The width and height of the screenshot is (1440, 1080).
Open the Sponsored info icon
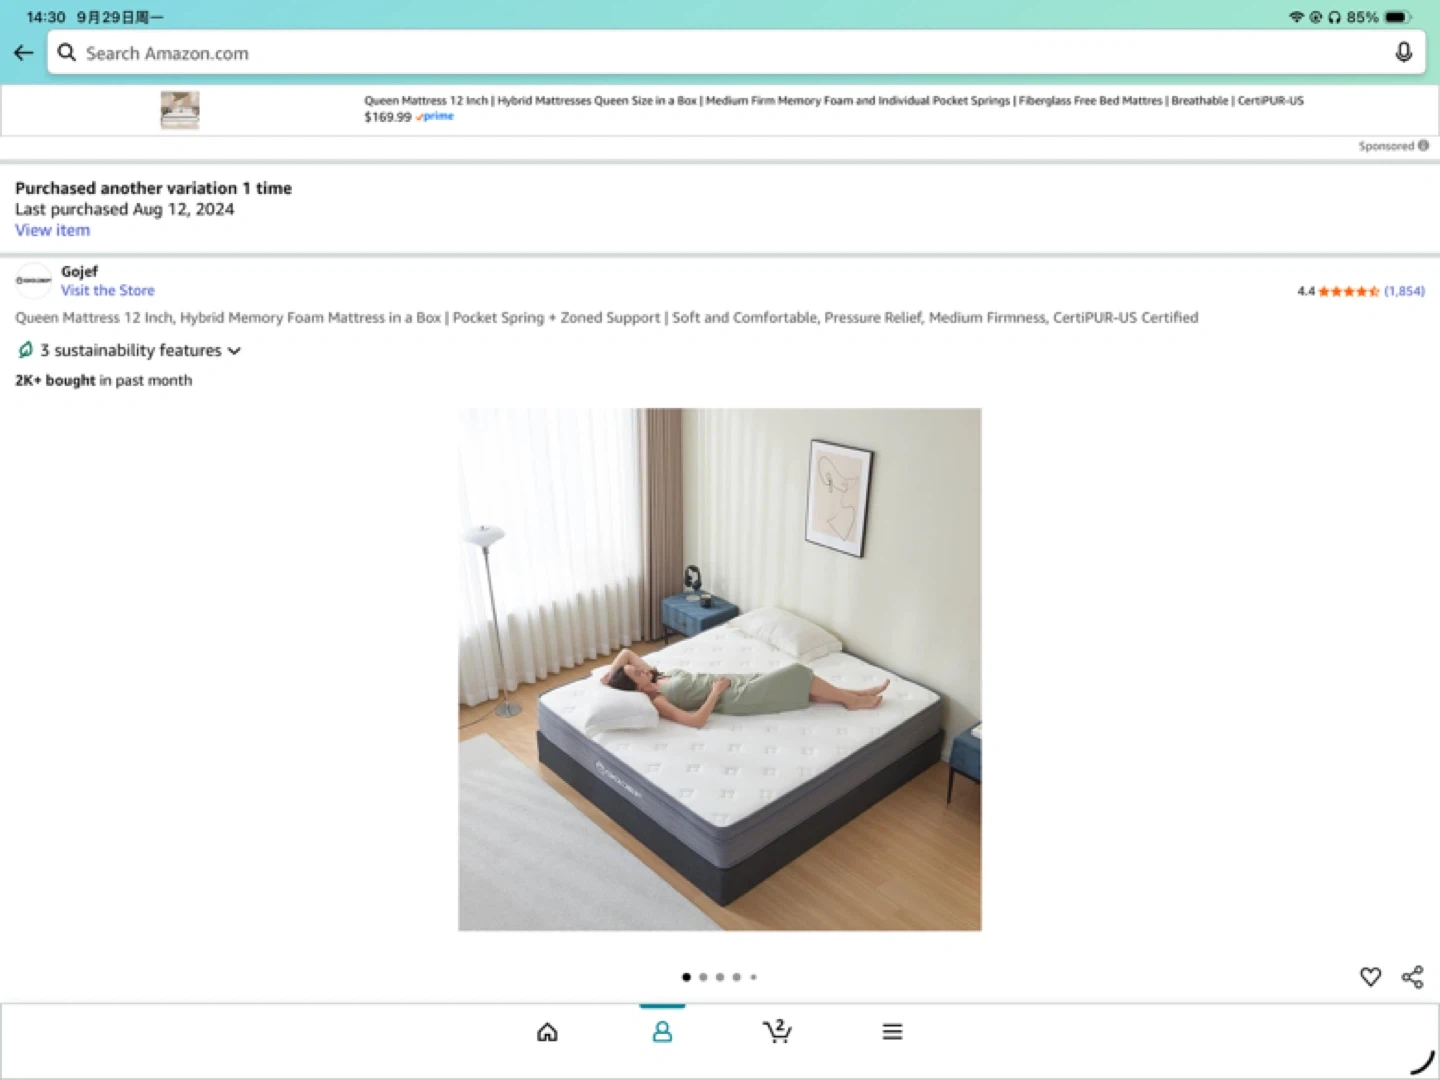coord(1423,146)
